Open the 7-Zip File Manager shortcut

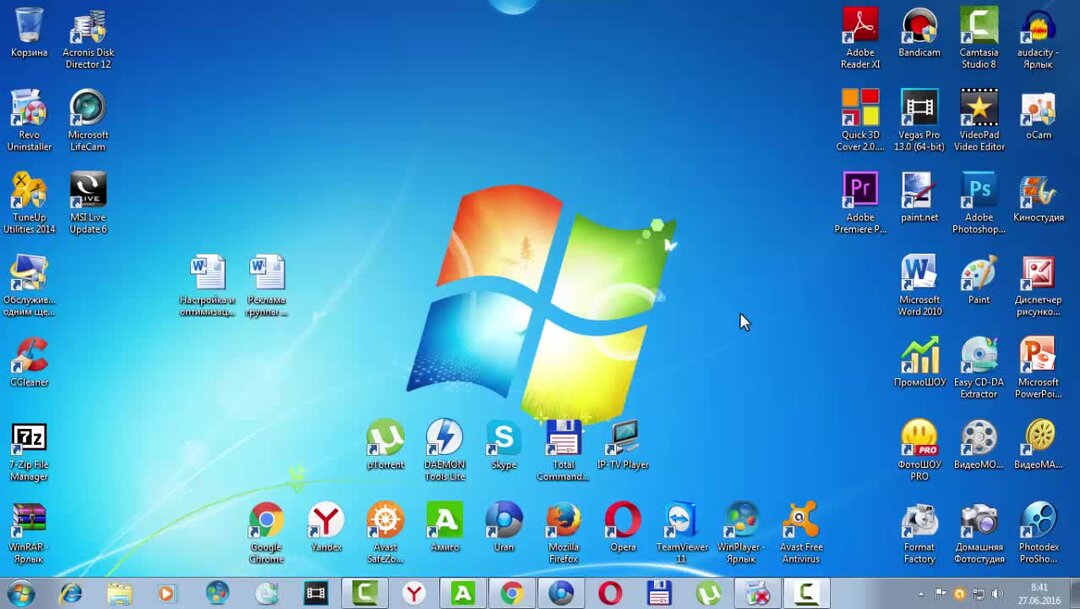(x=29, y=439)
